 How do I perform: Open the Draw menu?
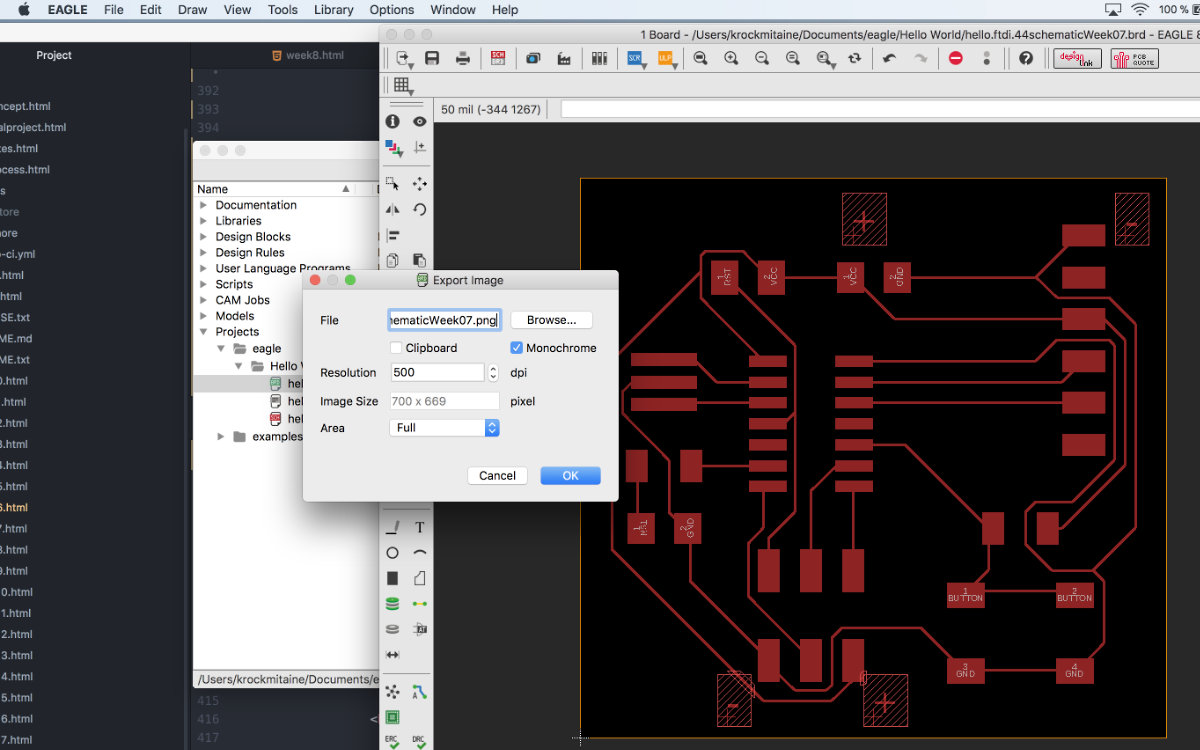(192, 10)
